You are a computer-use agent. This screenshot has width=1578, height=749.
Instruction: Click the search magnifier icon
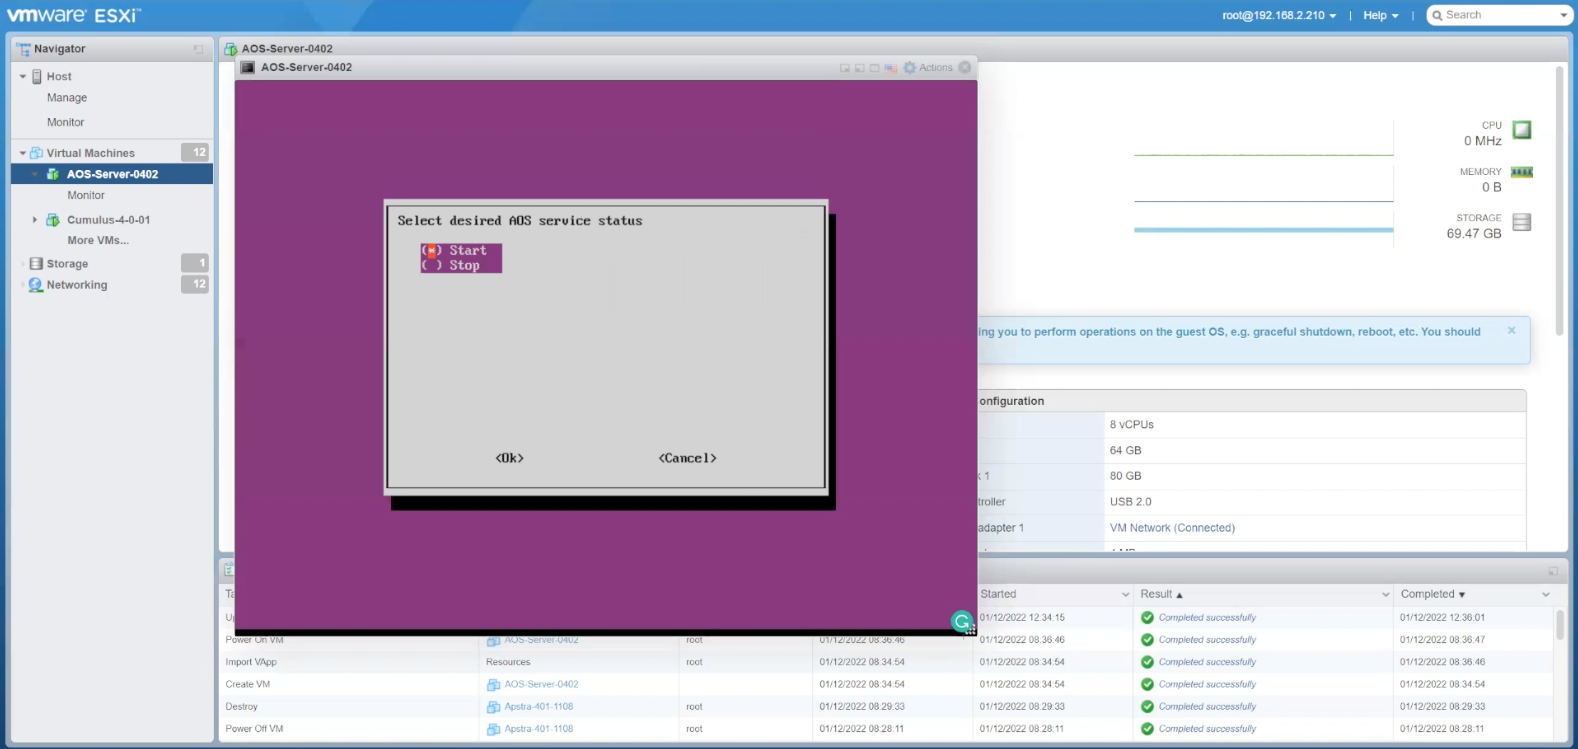tap(1437, 15)
